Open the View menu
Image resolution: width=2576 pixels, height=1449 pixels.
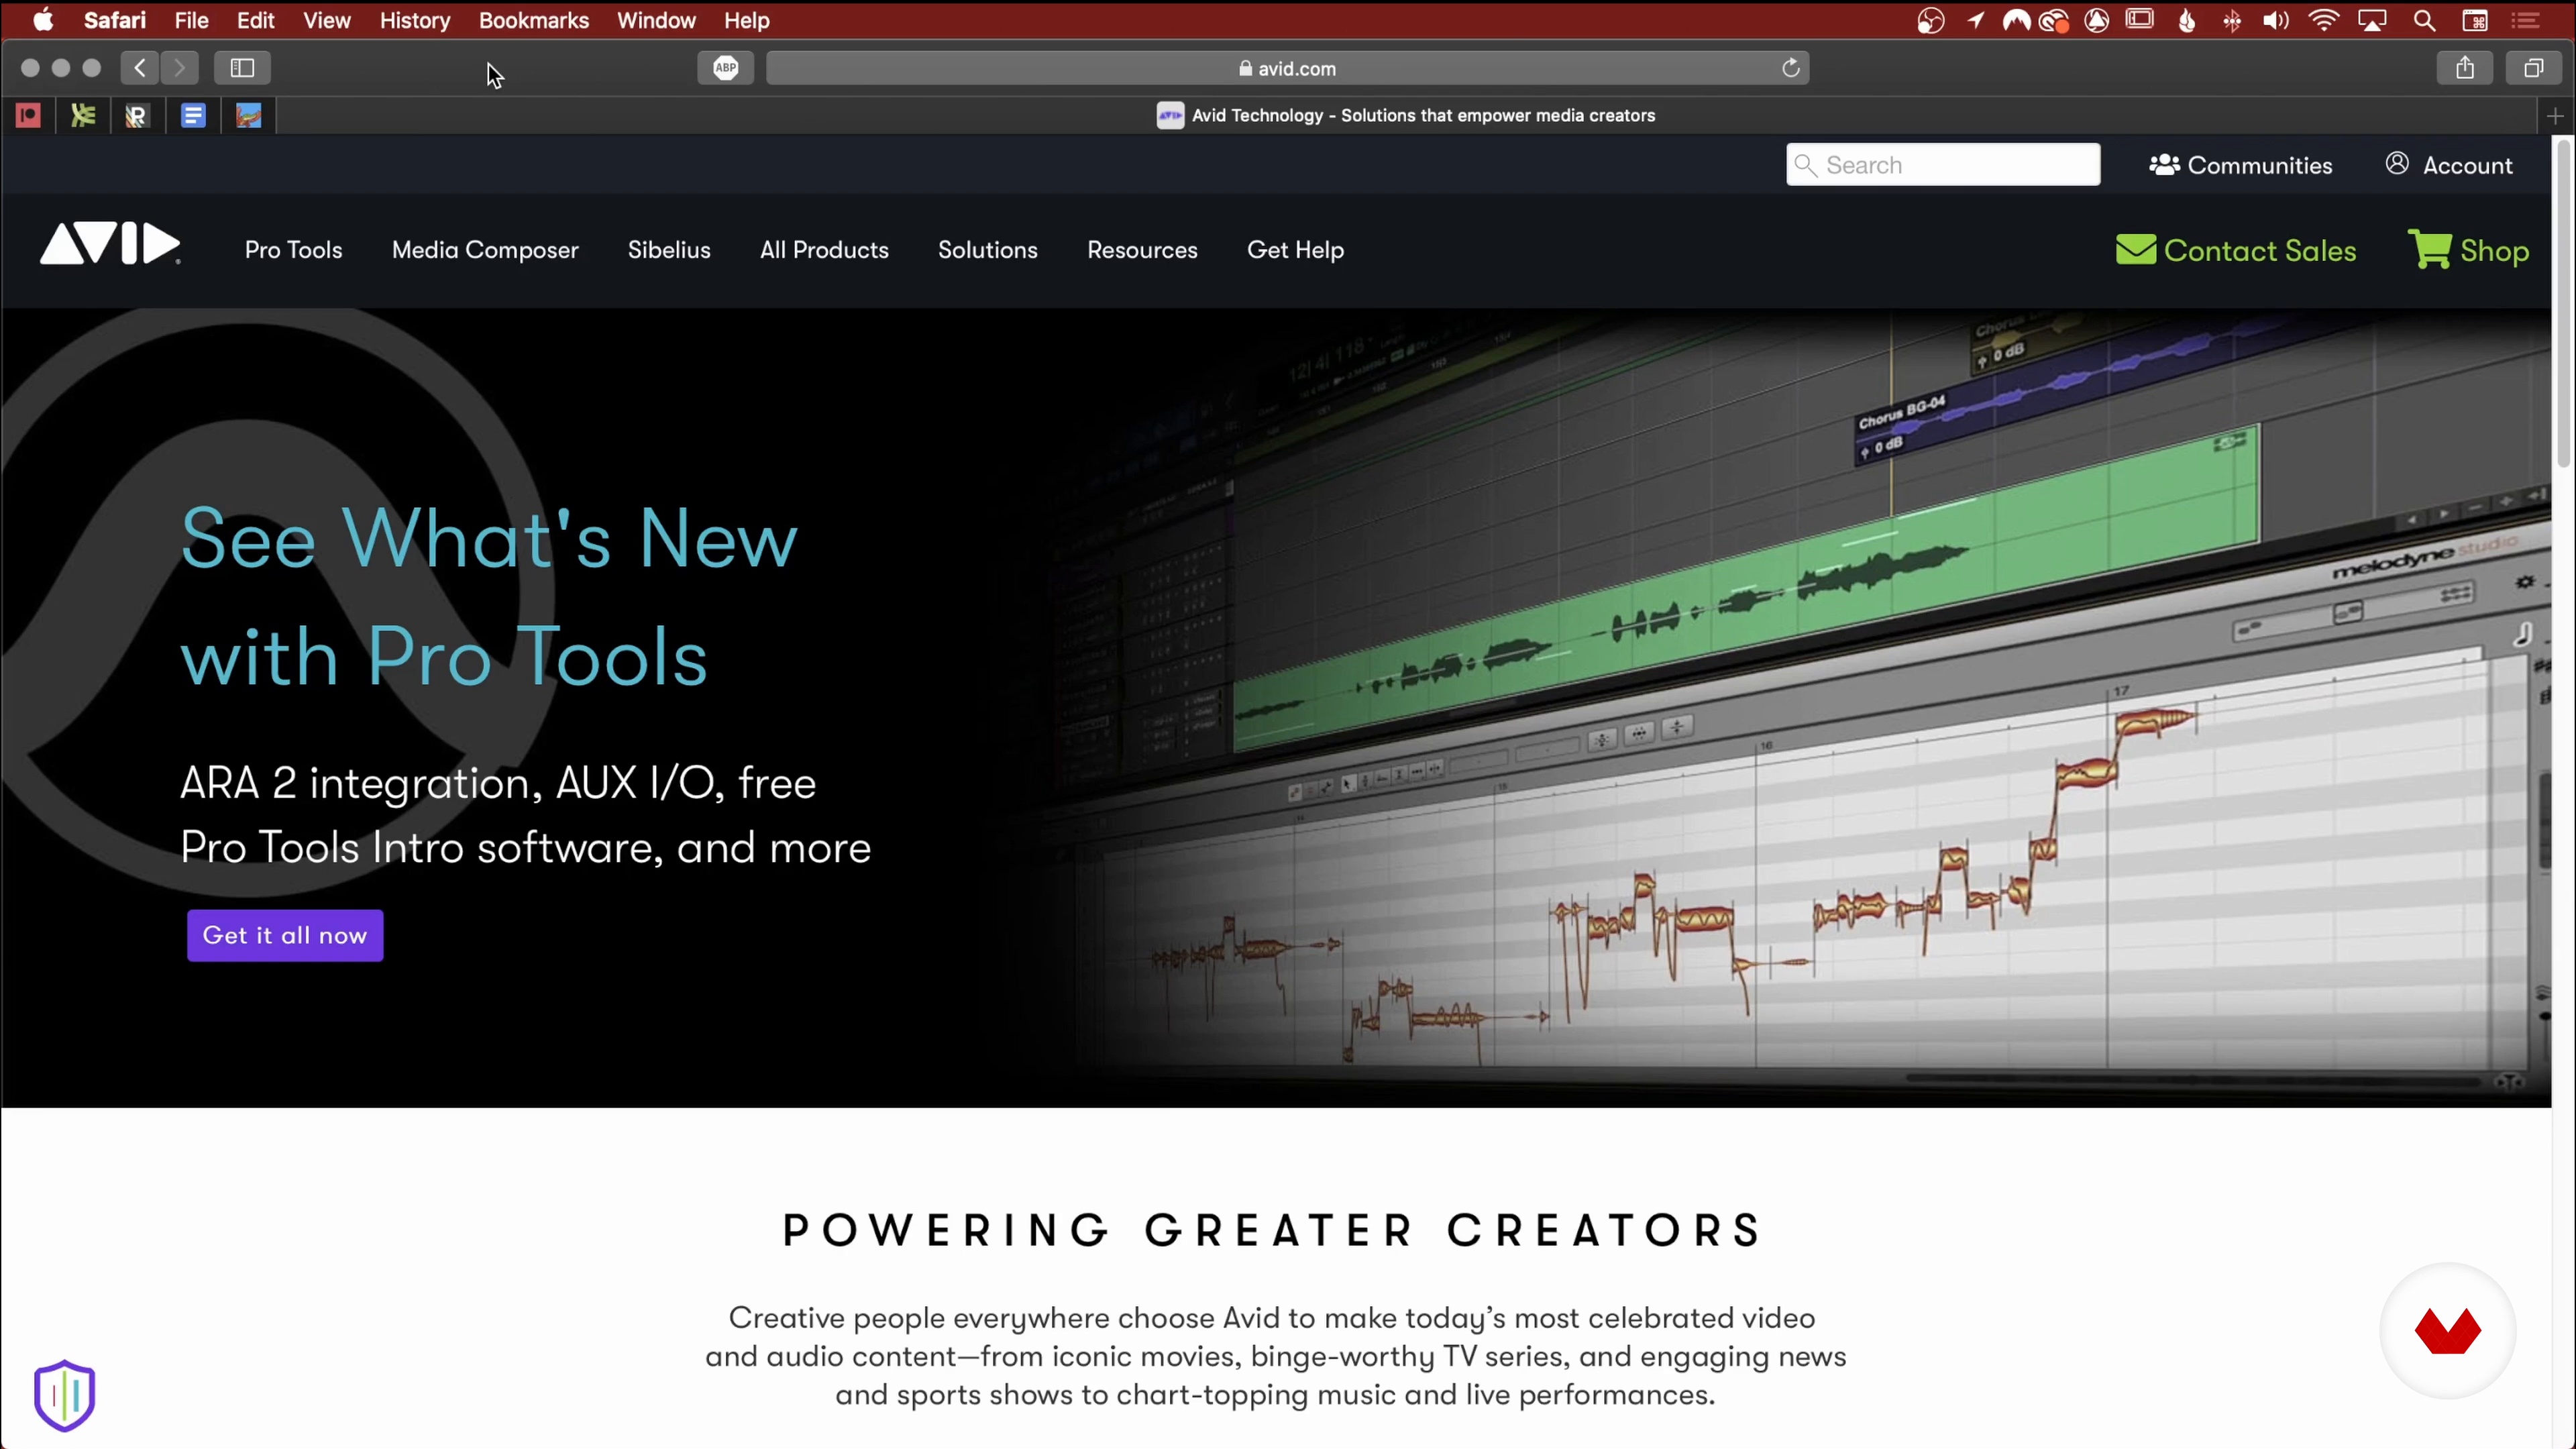327,20
